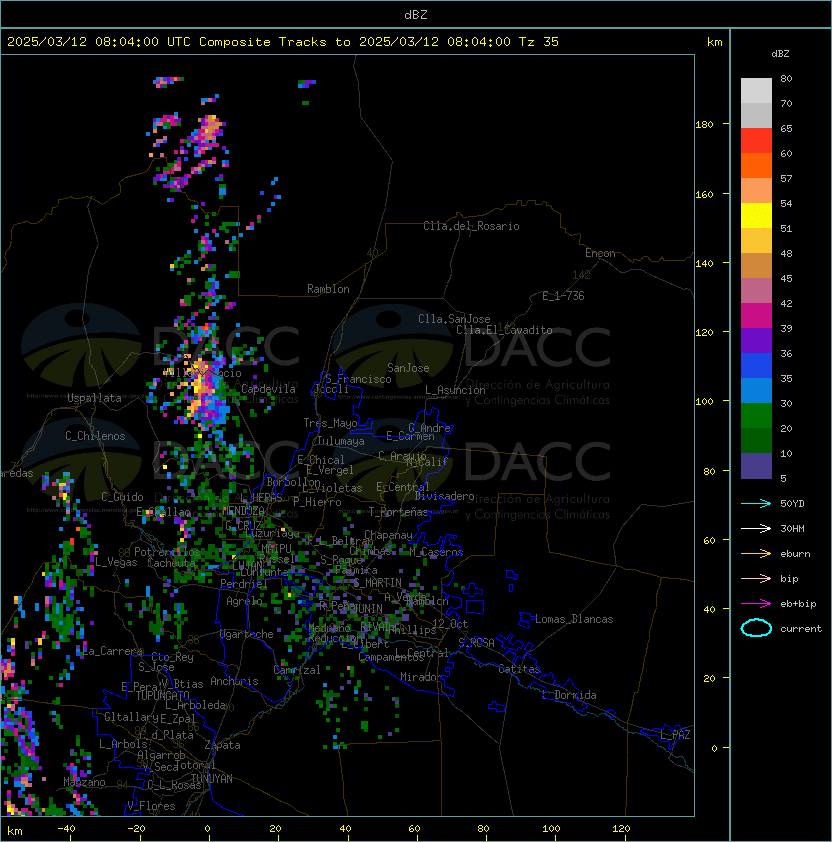Click the 'Composite Tracks' header text

pos(263,42)
